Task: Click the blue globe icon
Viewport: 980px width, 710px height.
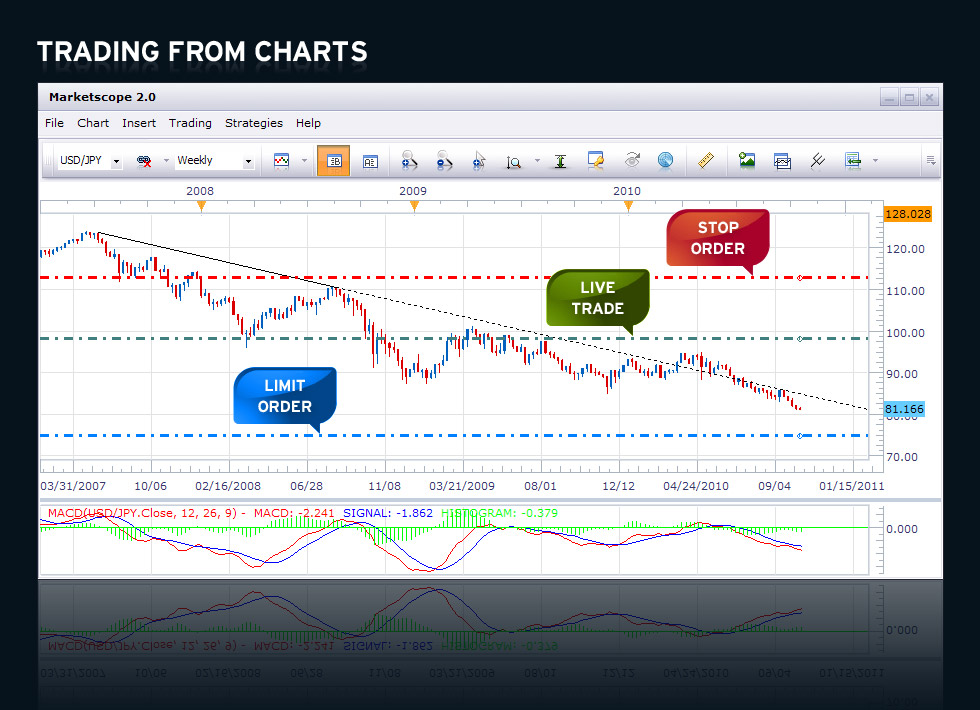Action: tap(666, 161)
